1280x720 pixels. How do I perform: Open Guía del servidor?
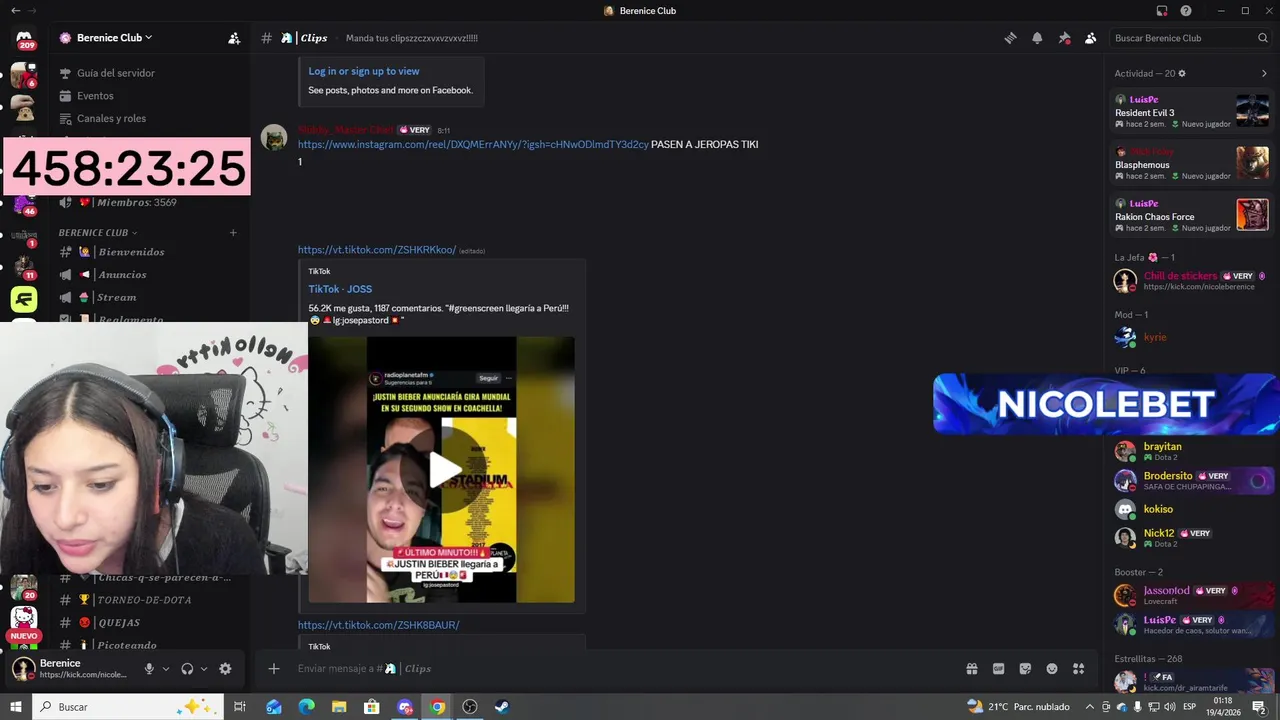tap(150, 73)
